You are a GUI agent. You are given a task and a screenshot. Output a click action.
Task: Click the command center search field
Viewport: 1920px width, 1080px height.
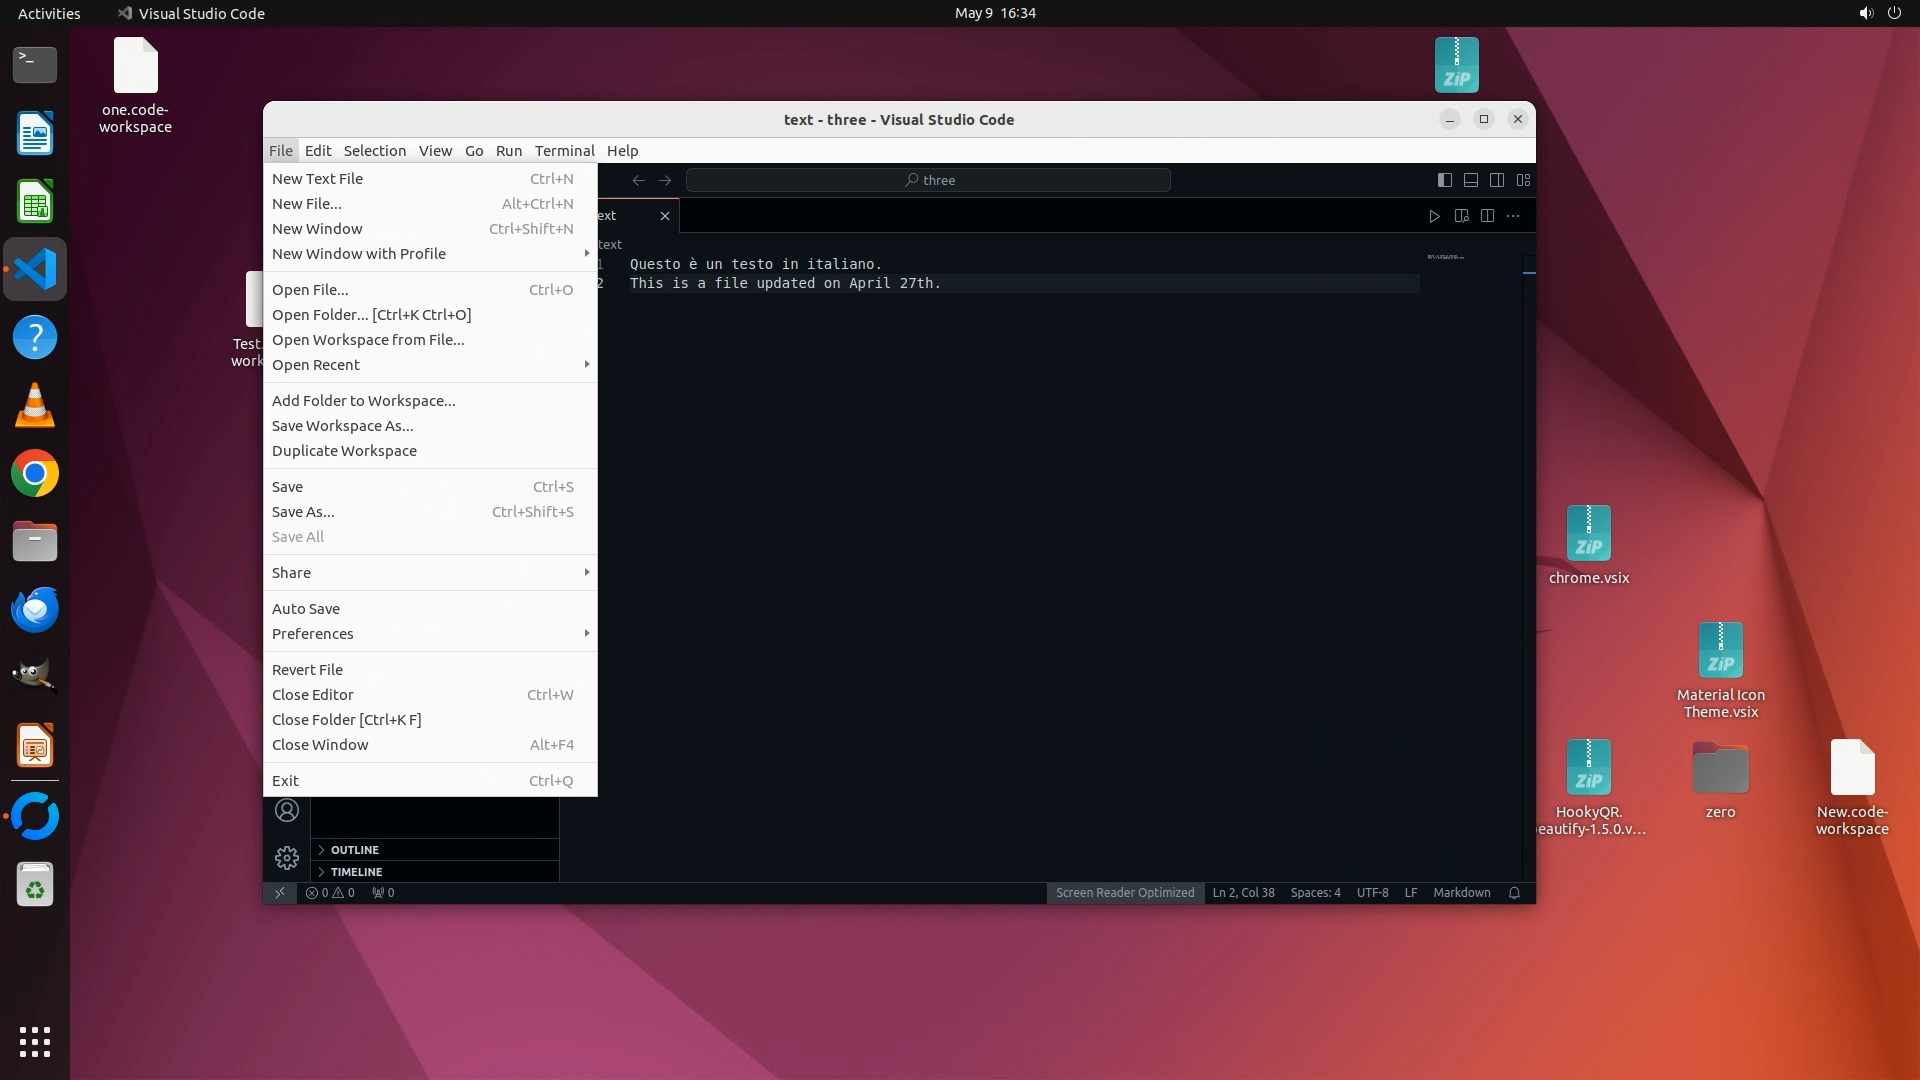[x=928, y=180]
